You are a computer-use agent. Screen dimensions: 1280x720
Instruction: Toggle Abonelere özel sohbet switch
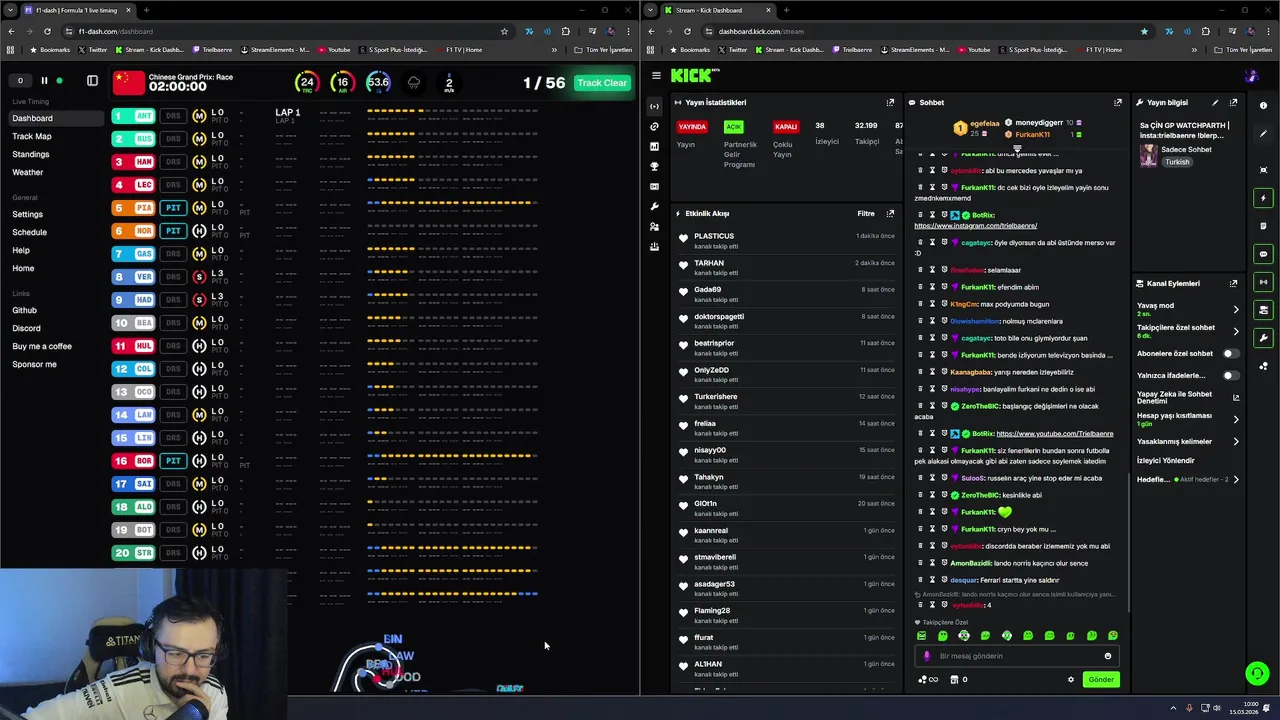[1230, 353]
